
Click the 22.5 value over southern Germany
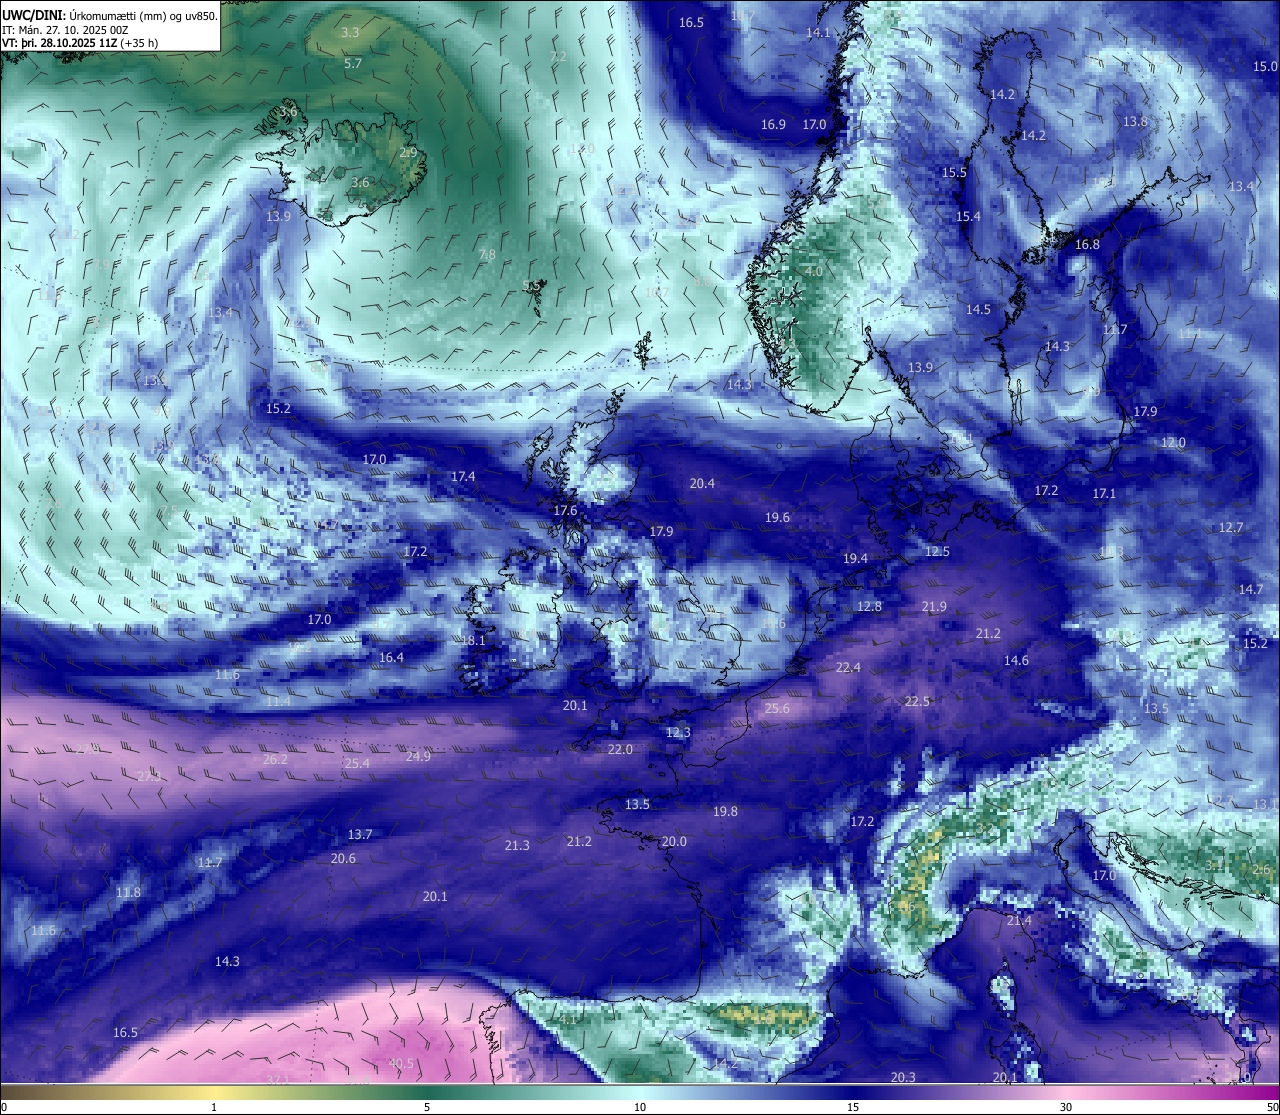tap(917, 702)
